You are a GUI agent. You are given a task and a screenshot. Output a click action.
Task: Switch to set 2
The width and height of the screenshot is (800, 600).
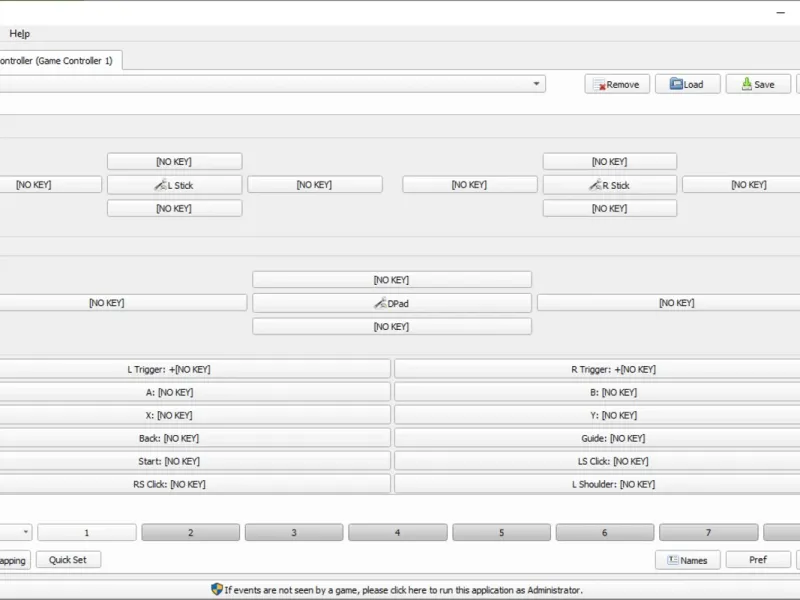tap(190, 532)
